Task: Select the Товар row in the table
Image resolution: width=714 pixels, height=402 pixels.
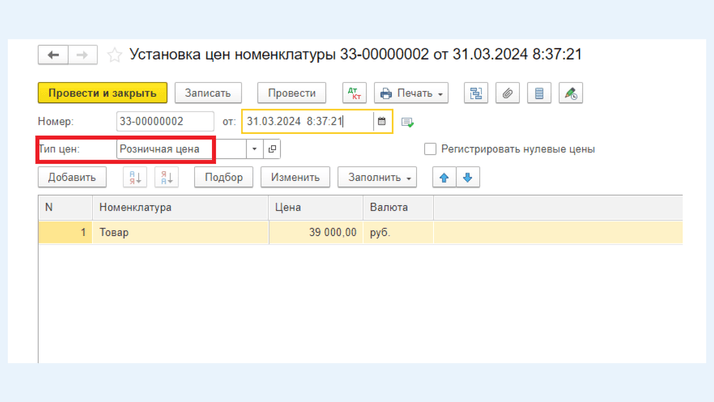Action: (x=180, y=233)
